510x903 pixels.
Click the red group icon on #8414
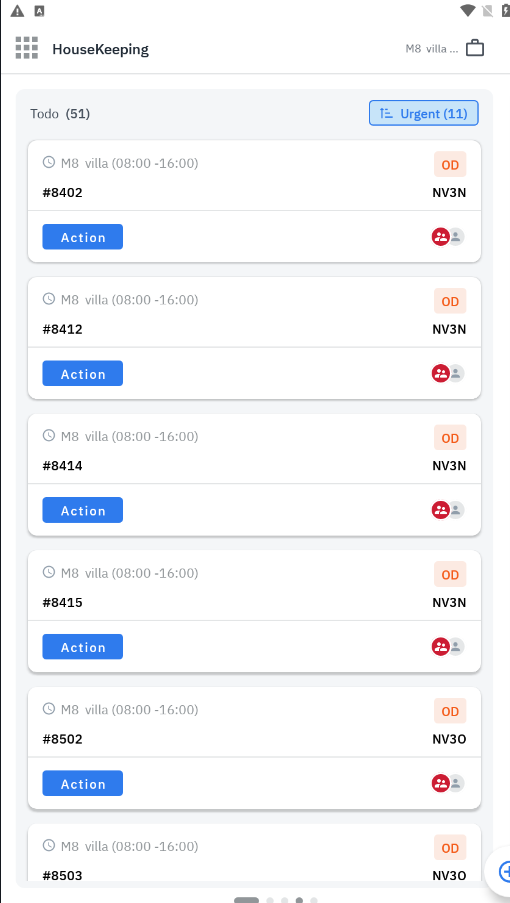pyautogui.click(x=440, y=510)
